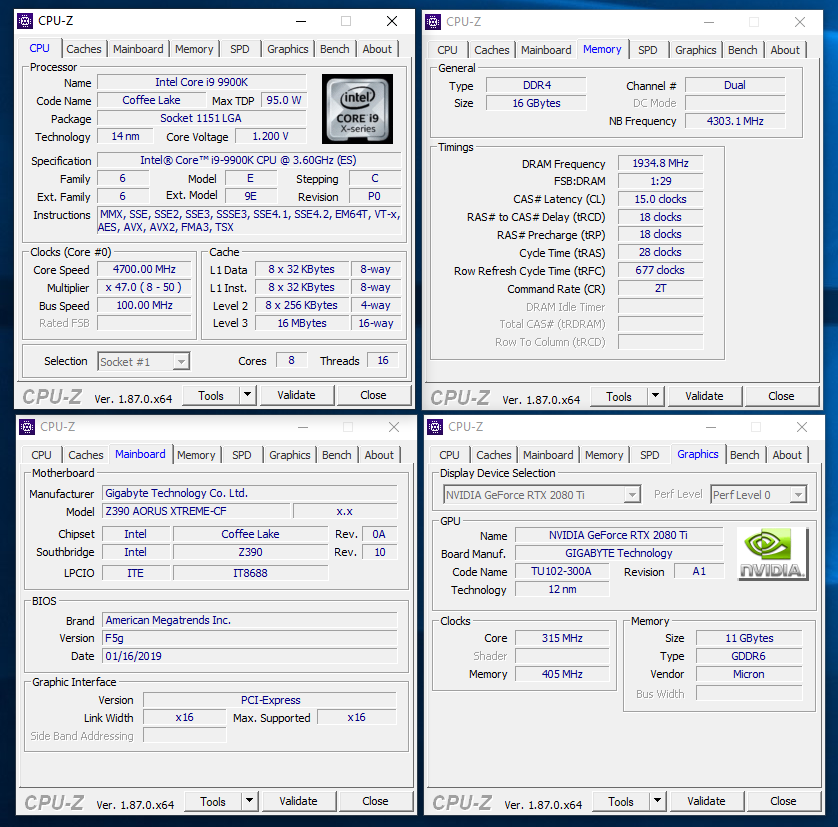This screenshot has width=838, height=827.
Task: Click the Row Refresh Cycle Time 677 clocks
Action: pyautogui.click(x=661, y=270)
